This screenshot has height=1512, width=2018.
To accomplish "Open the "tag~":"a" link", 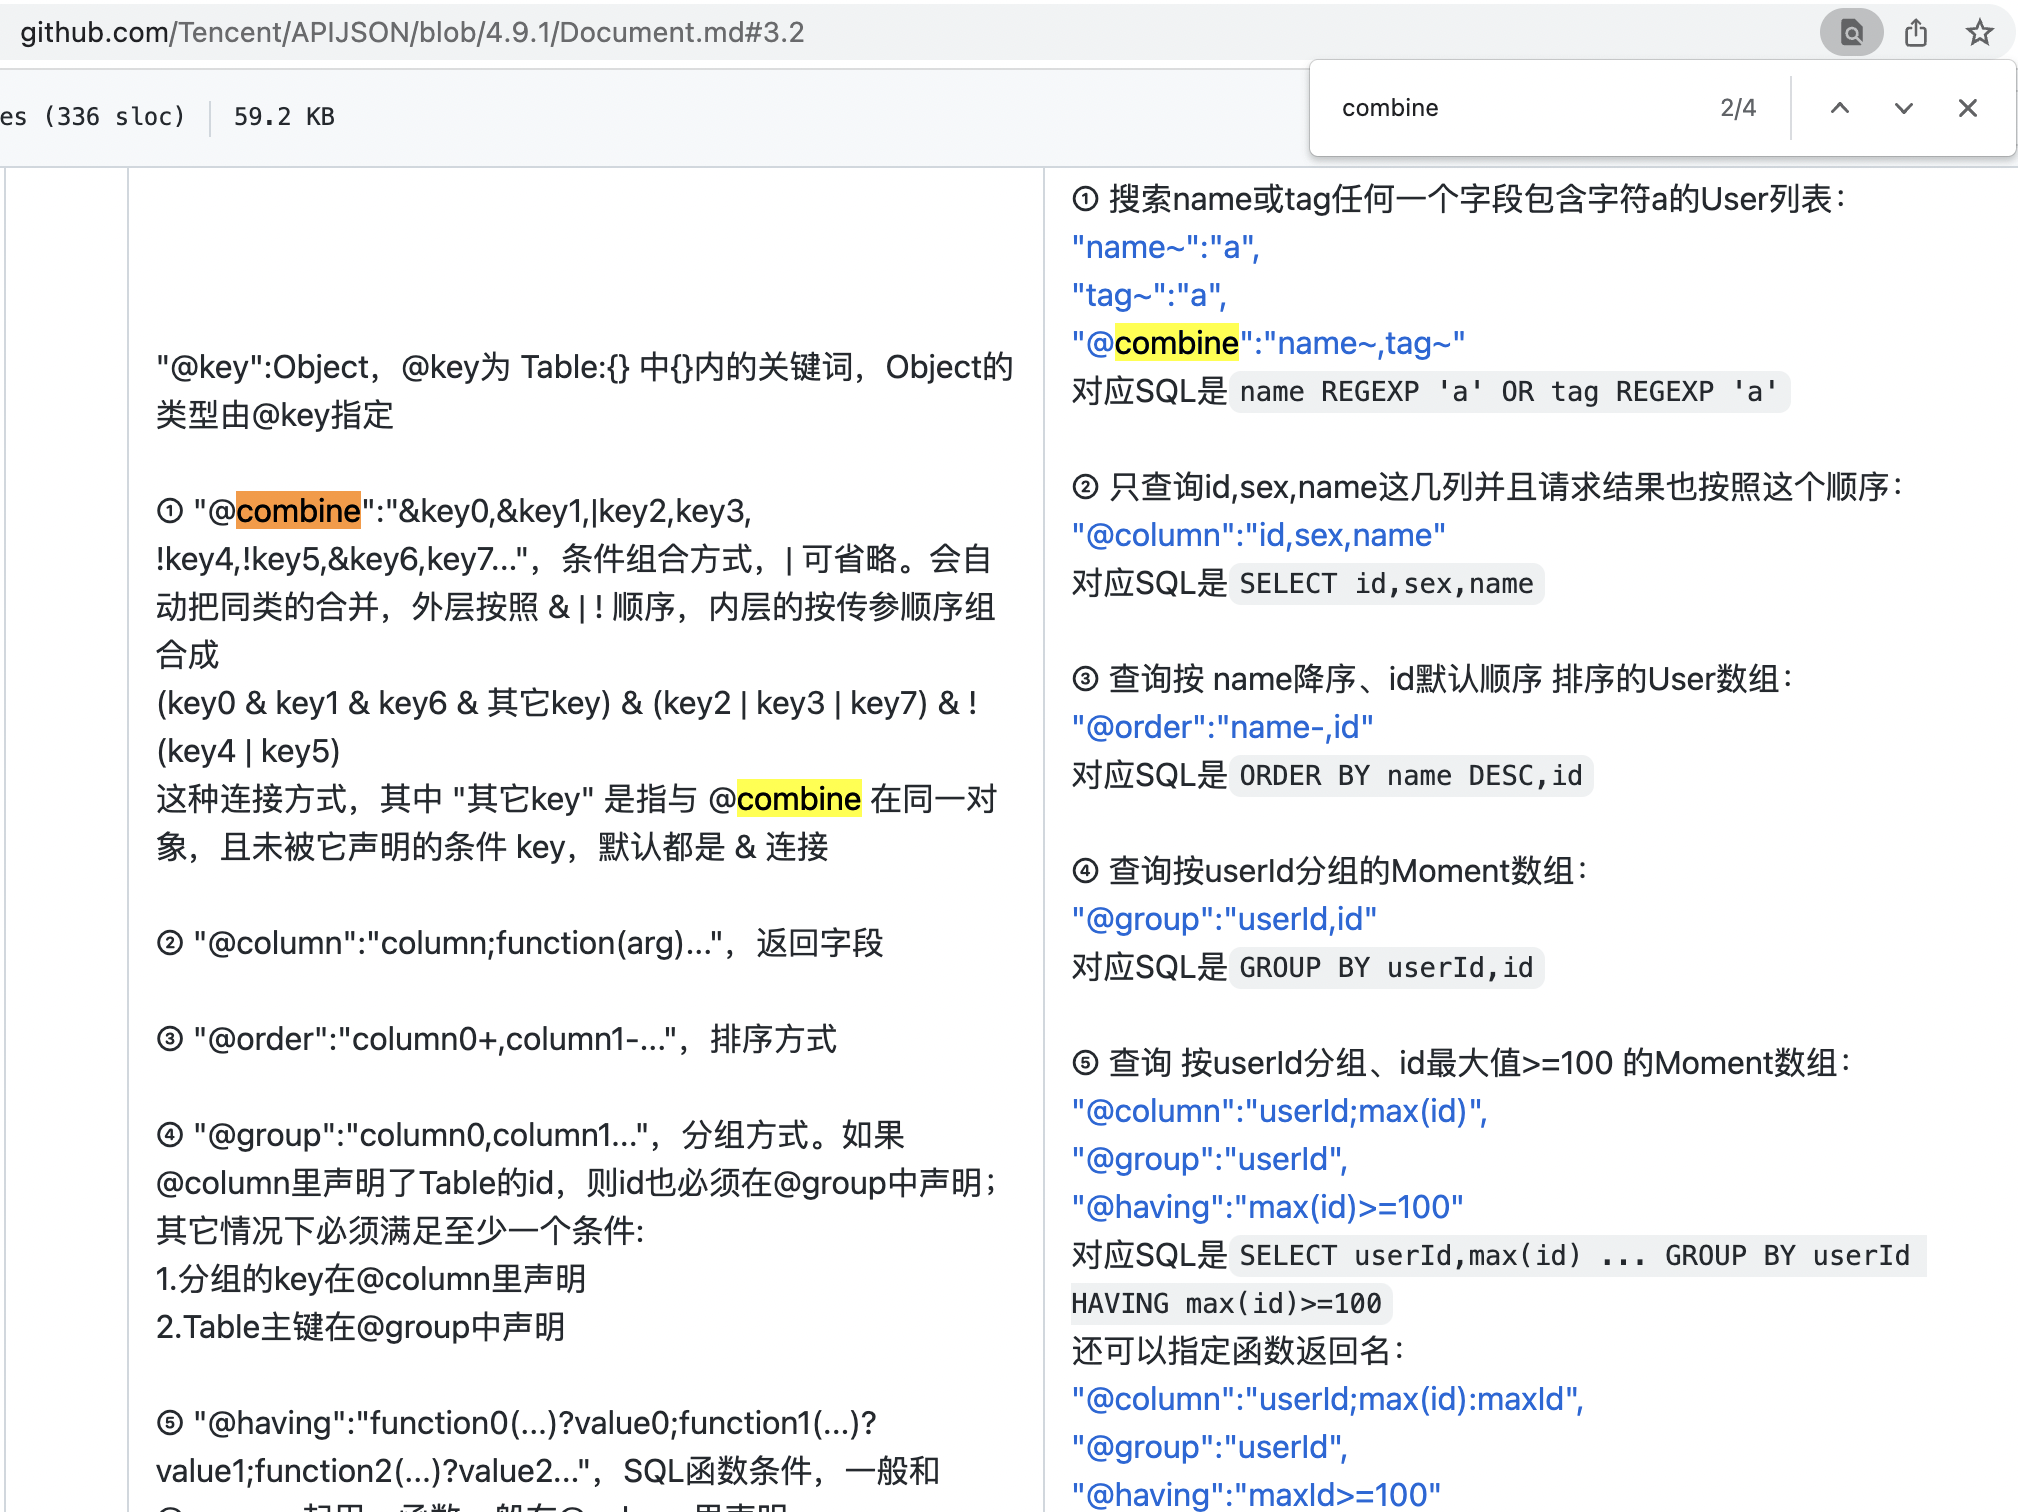I will coord(1148,295).
